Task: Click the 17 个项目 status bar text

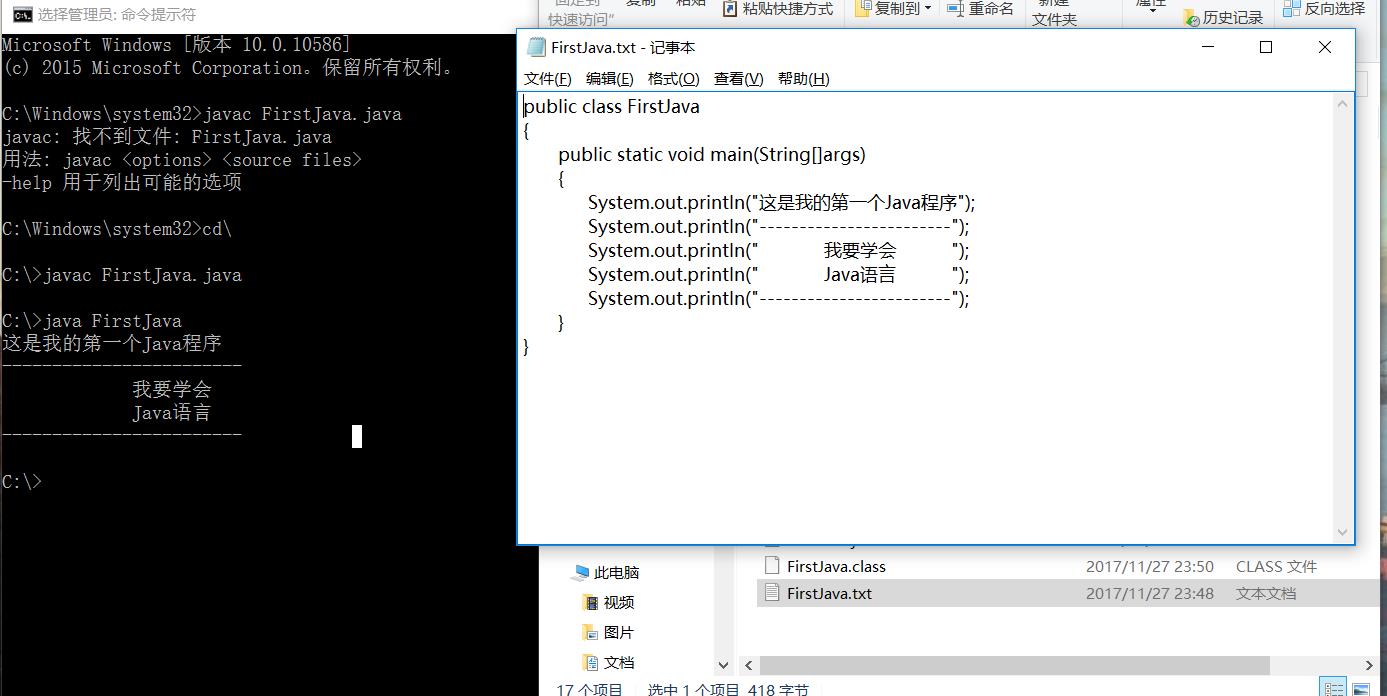Action: click(589, 689)
